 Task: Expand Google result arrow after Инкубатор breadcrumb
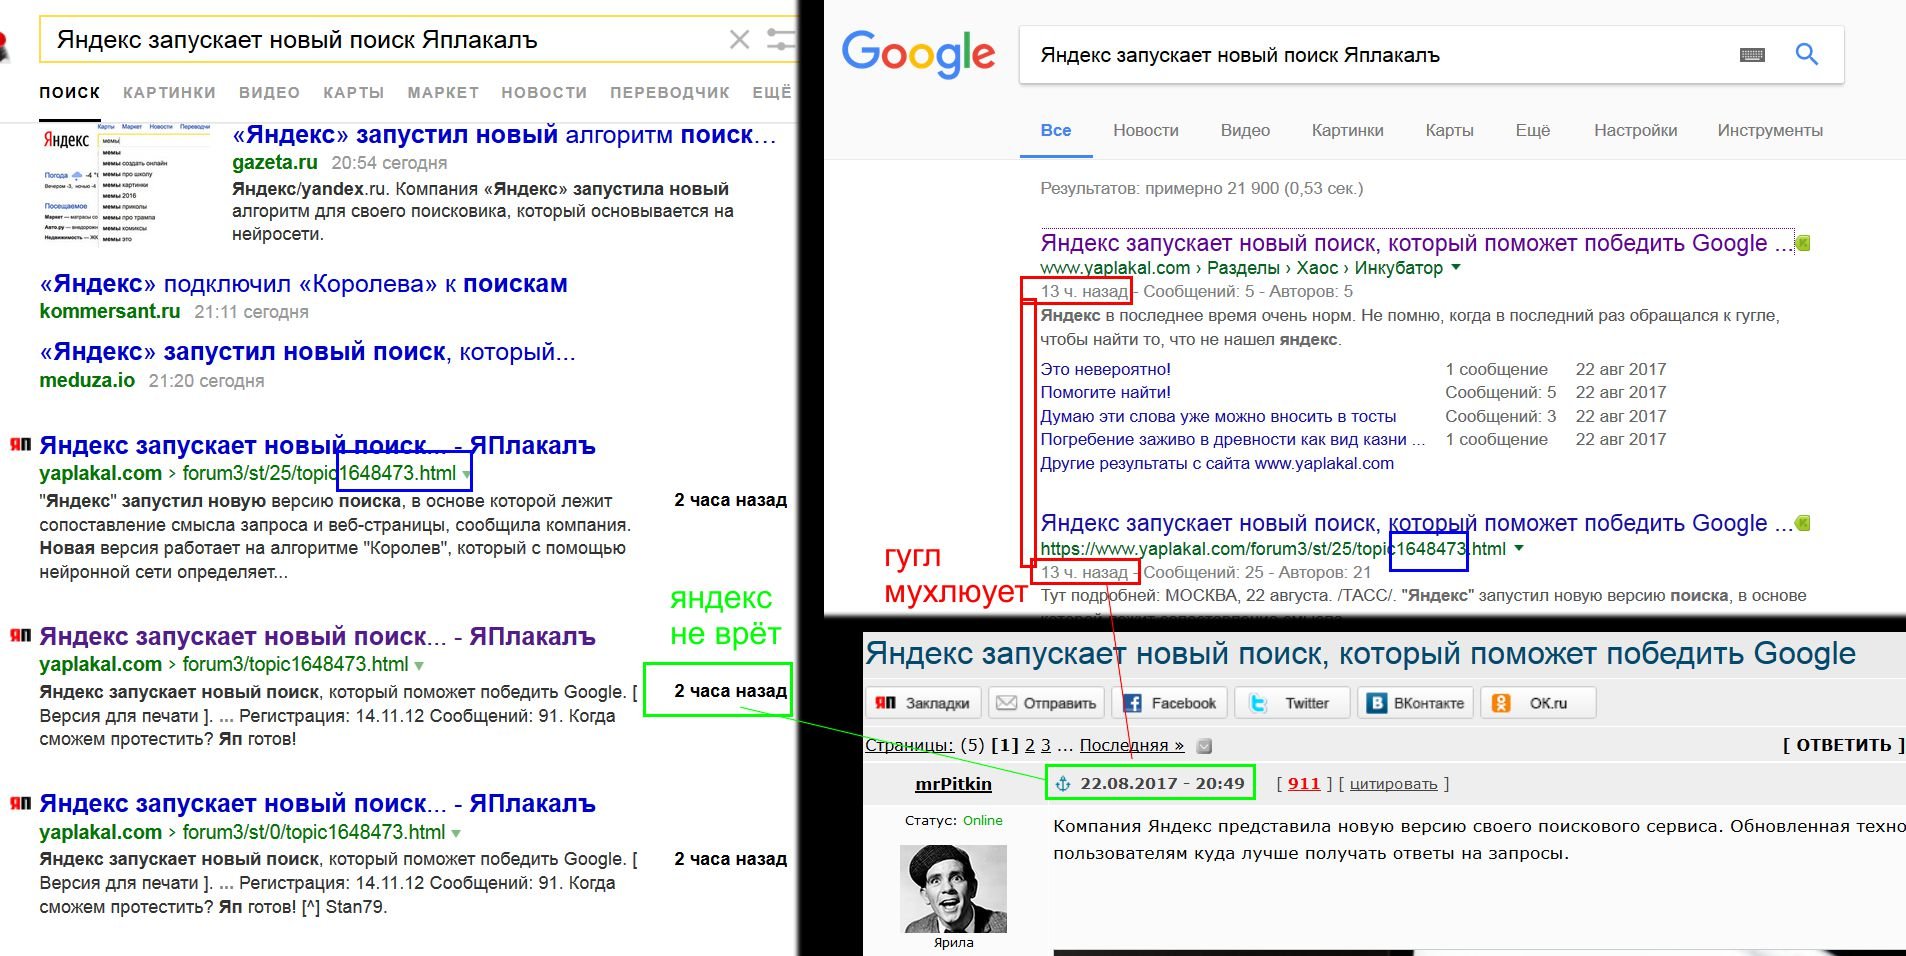point(1456,267)
